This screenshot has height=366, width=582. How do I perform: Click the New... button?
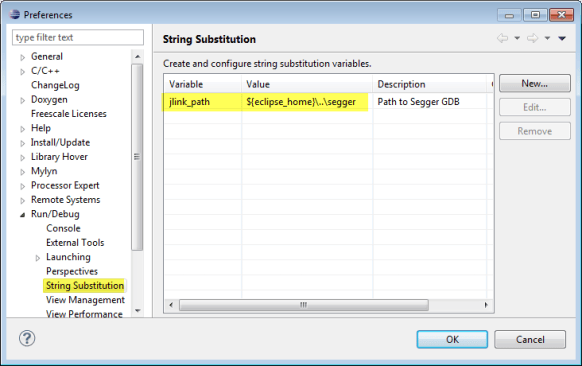click(534, 84)
